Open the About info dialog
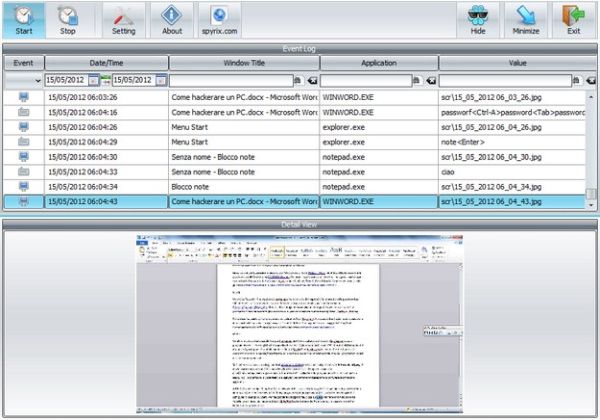 click(x=172, y=20)
